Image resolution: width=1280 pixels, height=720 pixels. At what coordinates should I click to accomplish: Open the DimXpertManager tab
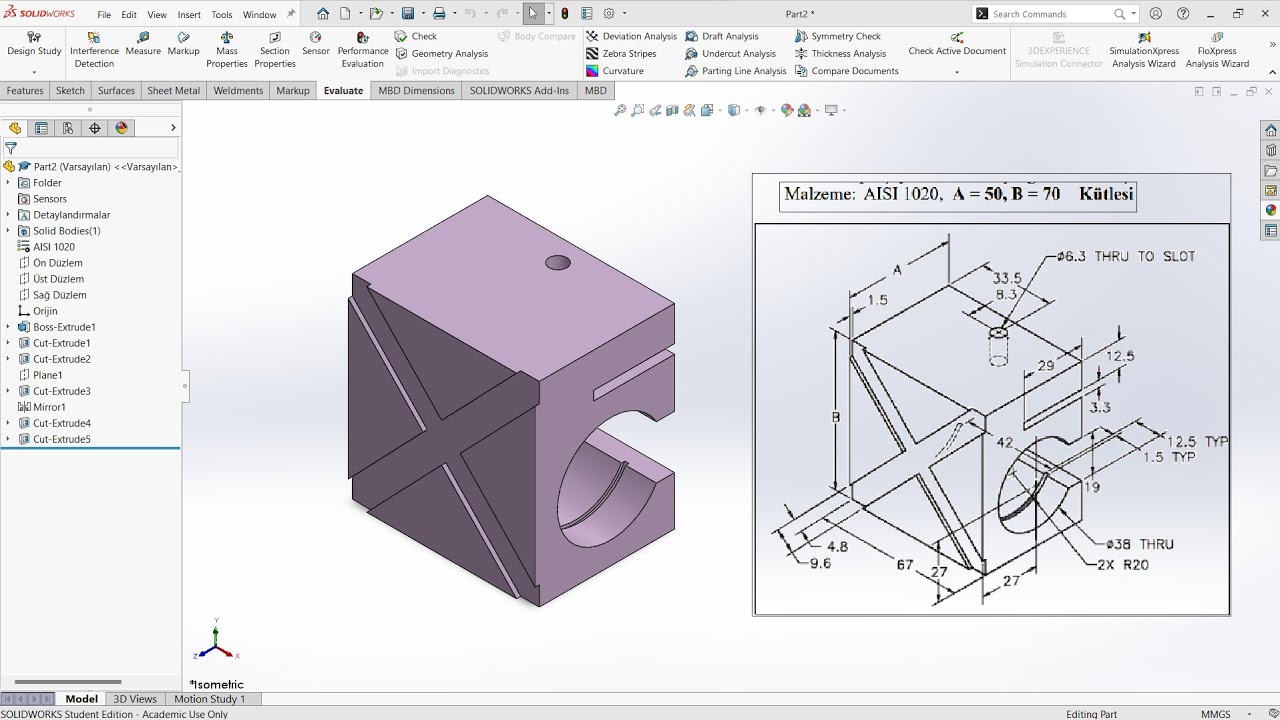pyautogui.click(x=95, y=128)
